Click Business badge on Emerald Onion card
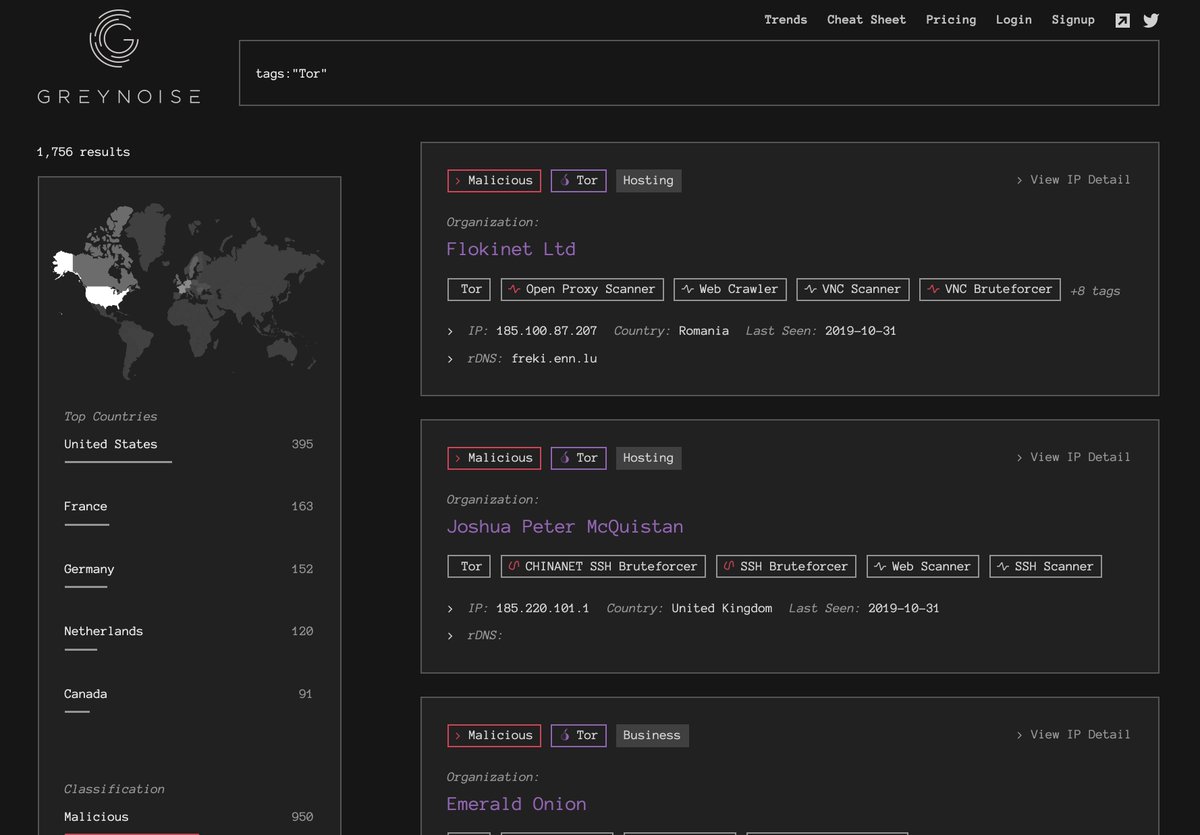 [652, 735]
